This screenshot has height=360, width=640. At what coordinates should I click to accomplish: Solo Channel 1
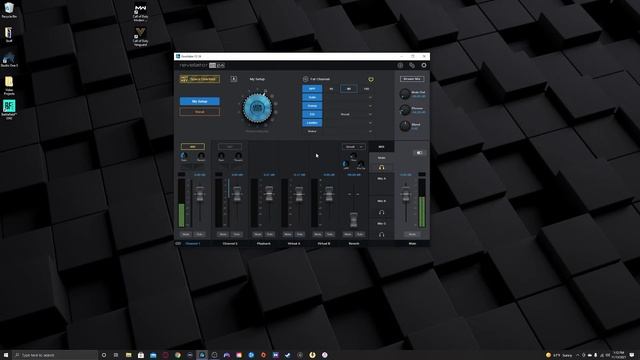point(200,234)
